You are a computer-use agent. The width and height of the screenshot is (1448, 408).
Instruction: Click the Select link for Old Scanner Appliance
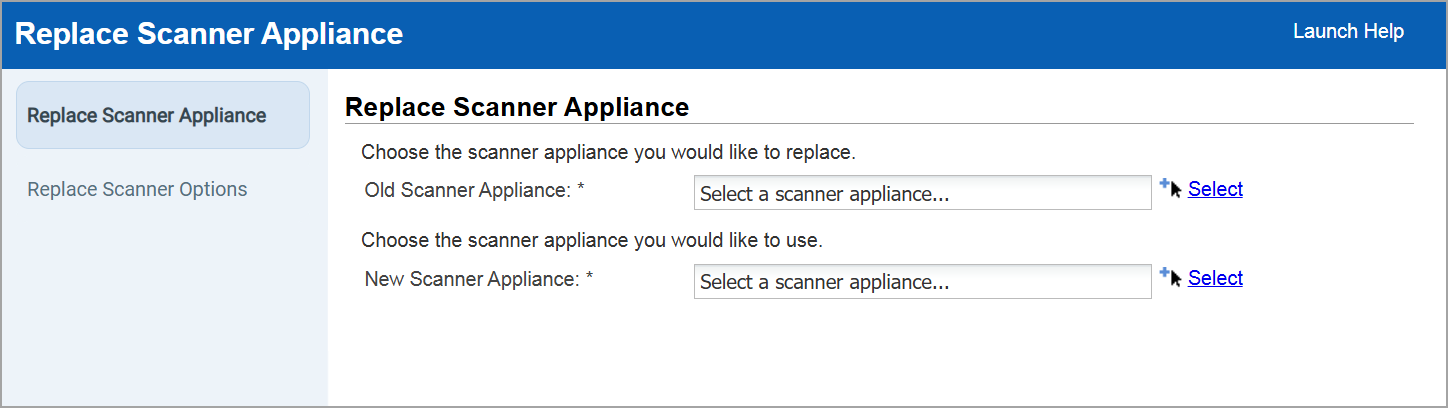1215,189
